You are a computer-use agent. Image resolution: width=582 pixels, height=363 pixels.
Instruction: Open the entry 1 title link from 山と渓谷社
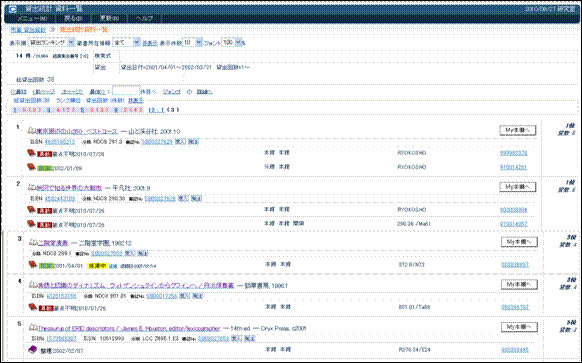pos(77,131)
